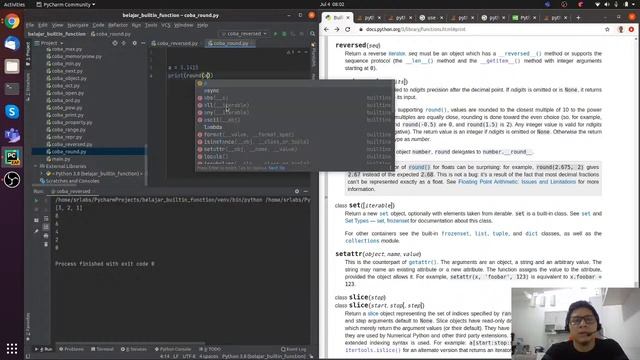640x360 pixels.
Task: Switch to the coba_reversed.py editor tab
Action: point(175,43)
